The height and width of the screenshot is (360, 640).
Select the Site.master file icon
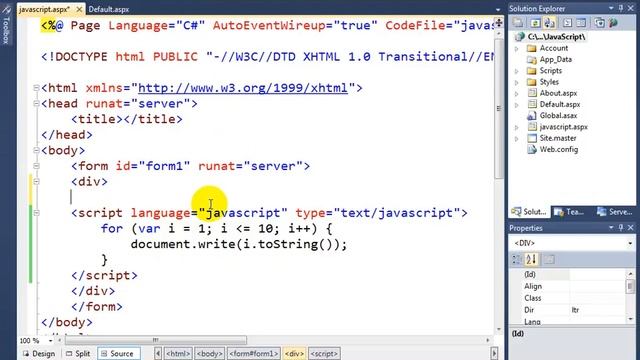point(531,138)
